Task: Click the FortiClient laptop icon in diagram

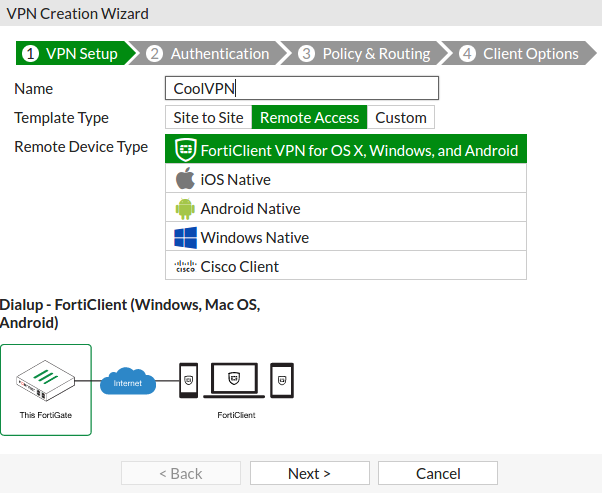Action: point(234,380)
